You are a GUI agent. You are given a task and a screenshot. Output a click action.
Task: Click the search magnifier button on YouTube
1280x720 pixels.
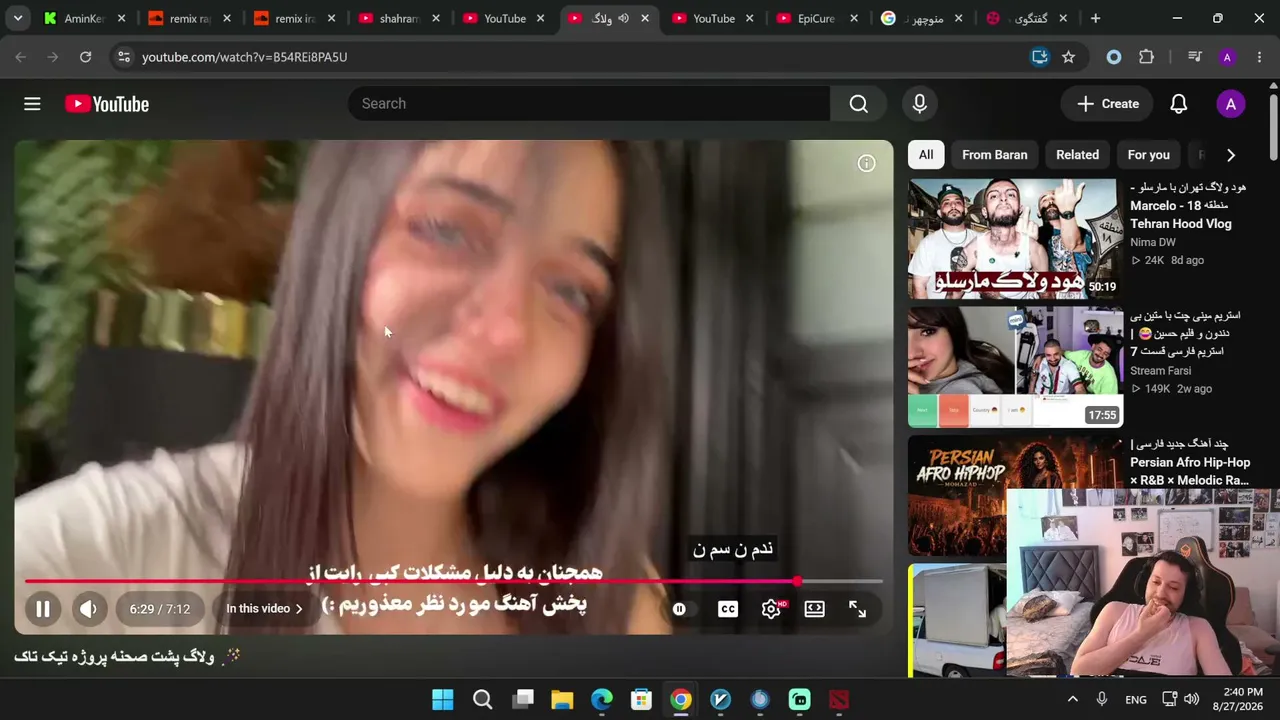[858, 104]
